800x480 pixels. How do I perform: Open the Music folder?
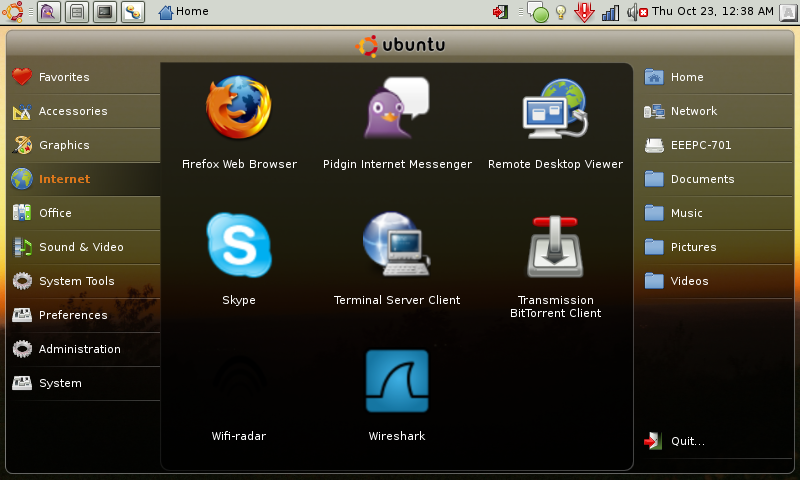[717, 213]
